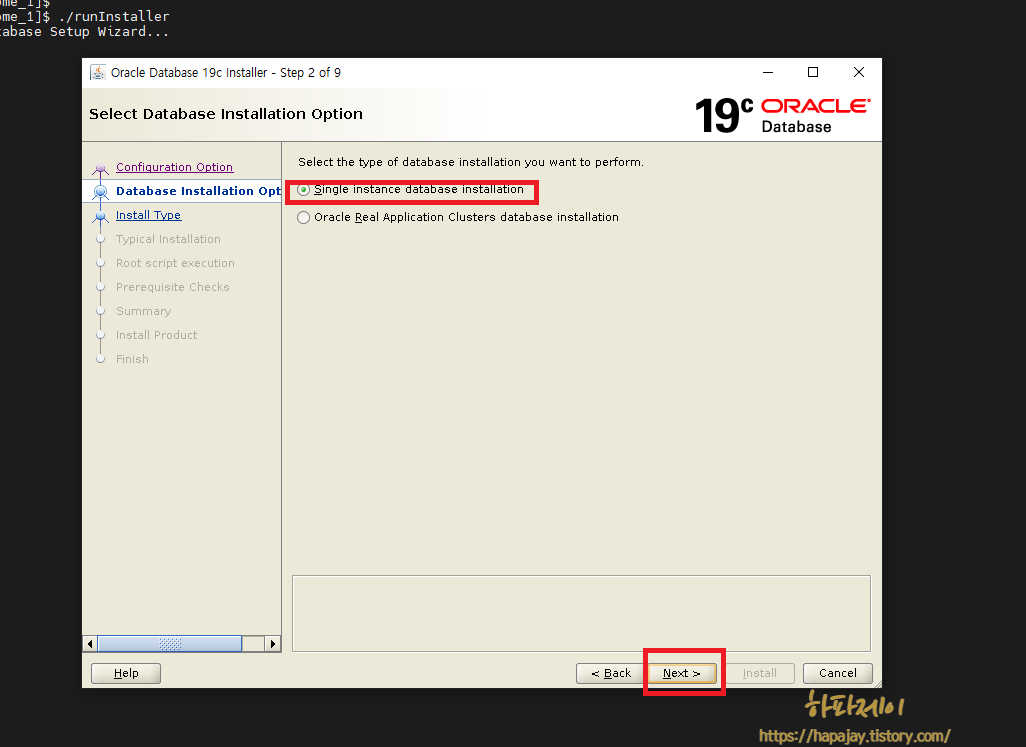
Task: Select Database Installation Option step in sidebar
Action: 198,191
